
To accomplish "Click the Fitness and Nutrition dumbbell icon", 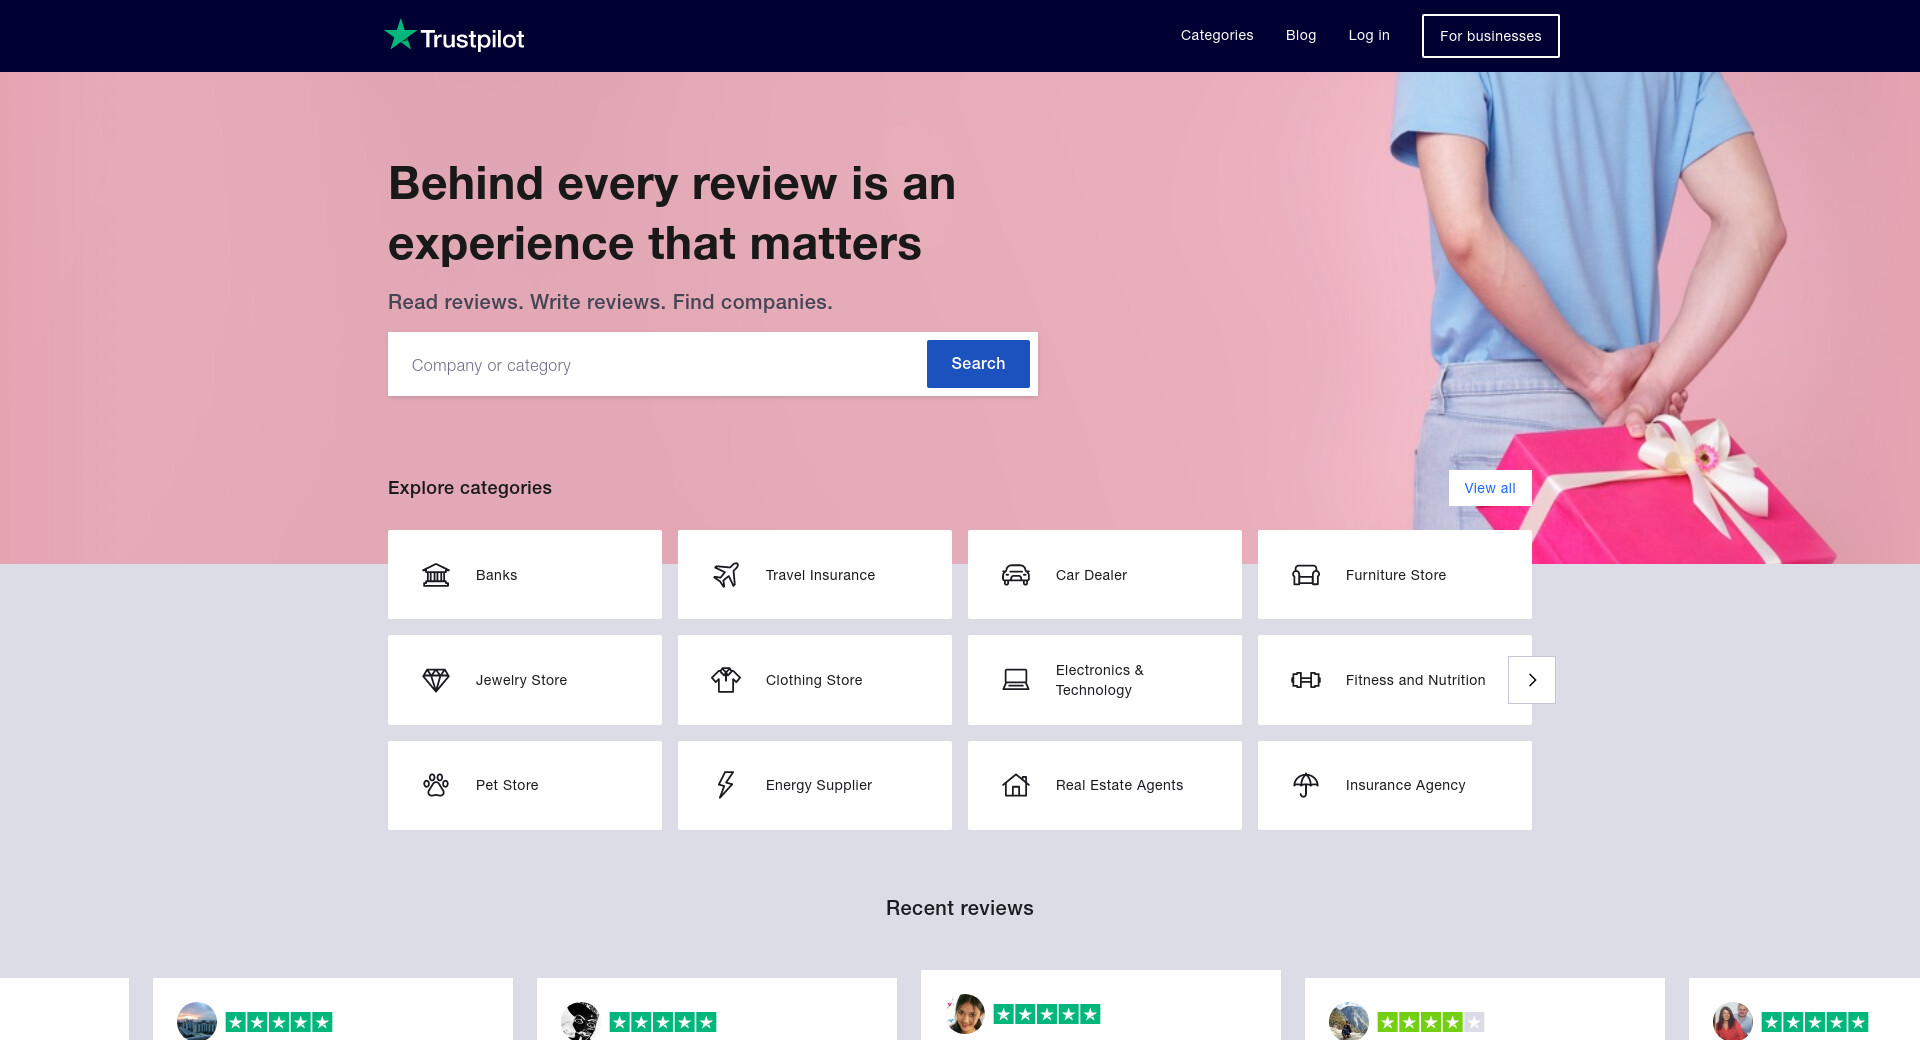I will tap(1306, 680).
